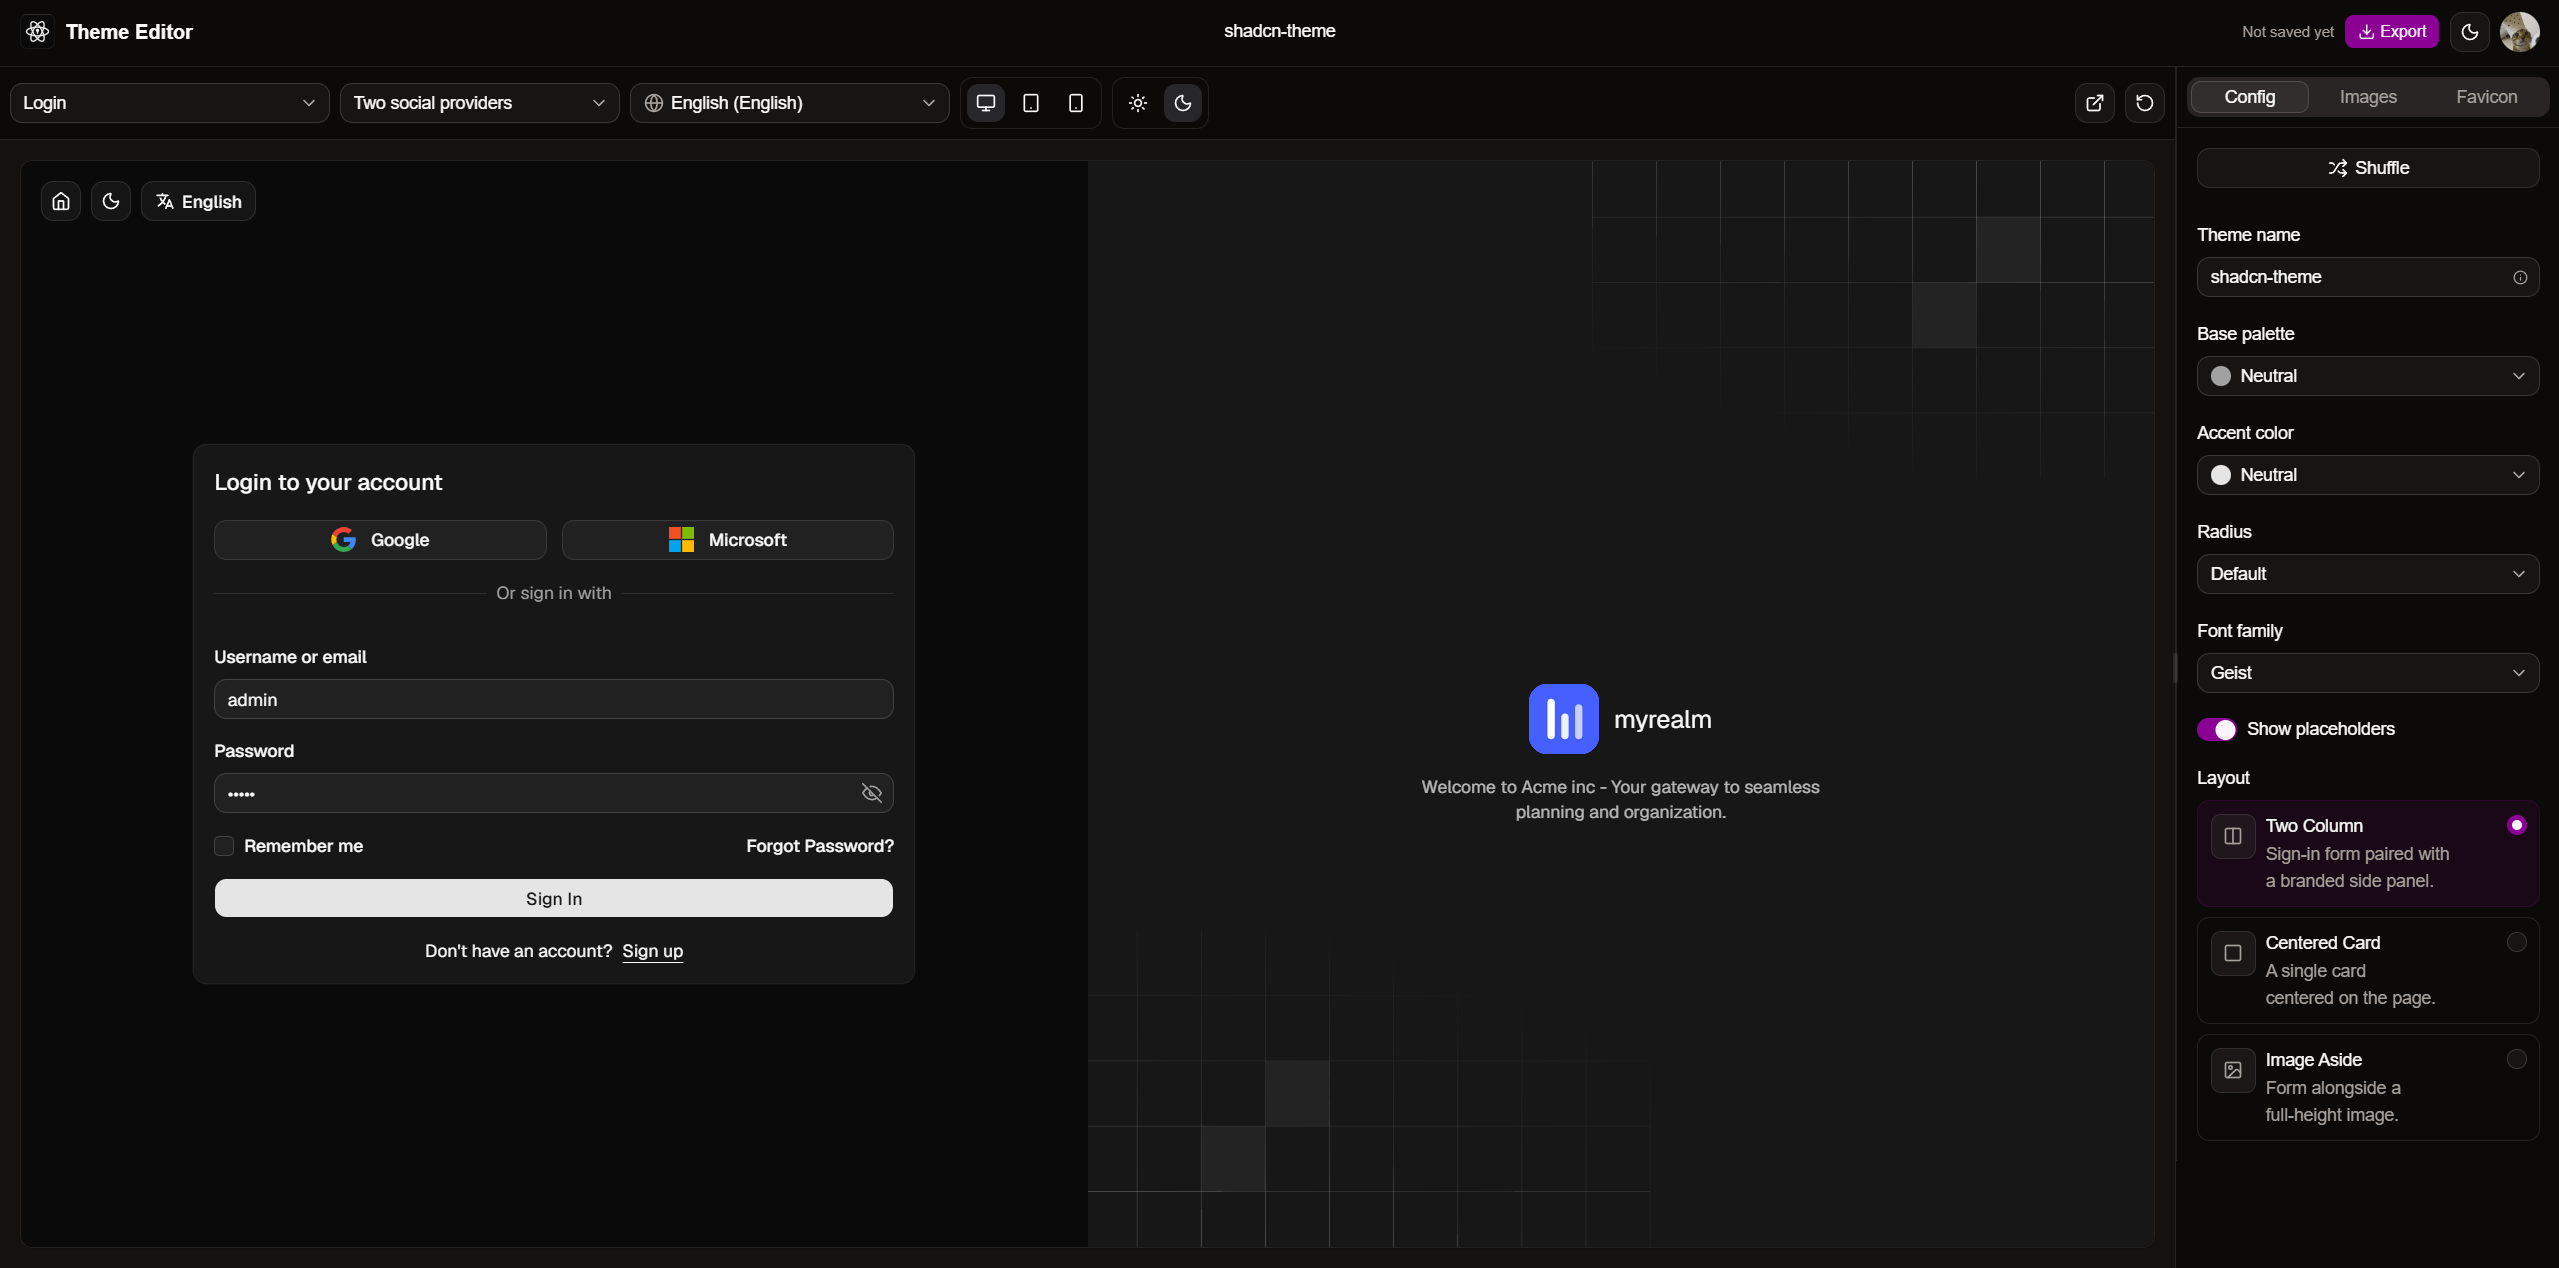Viewport: 2559px width, 1268px height.
Task: Click the Theme Editor atom logo
Action: (38, 32)
